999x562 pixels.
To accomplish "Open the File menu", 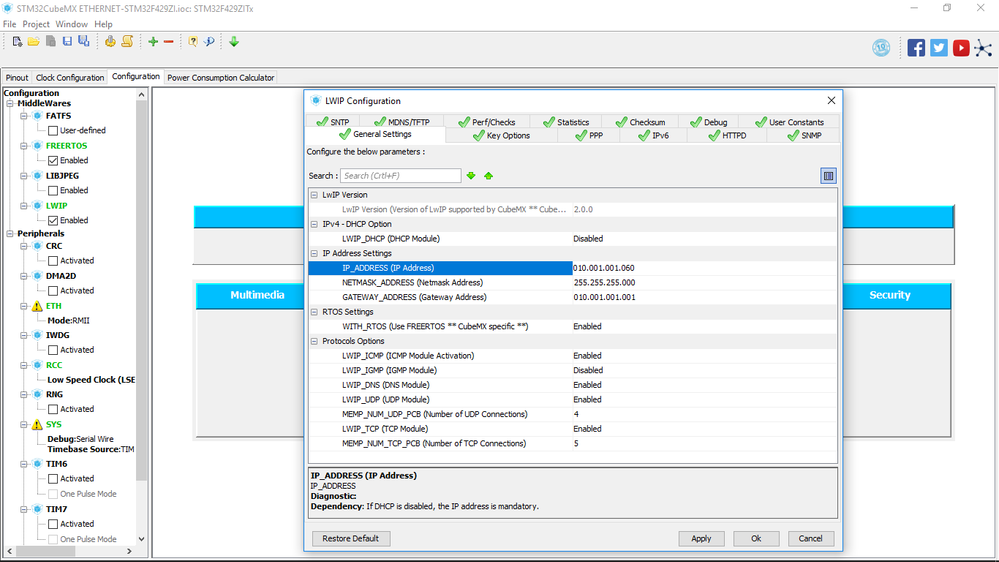I will pyautogui.click(x=10, y=24).
